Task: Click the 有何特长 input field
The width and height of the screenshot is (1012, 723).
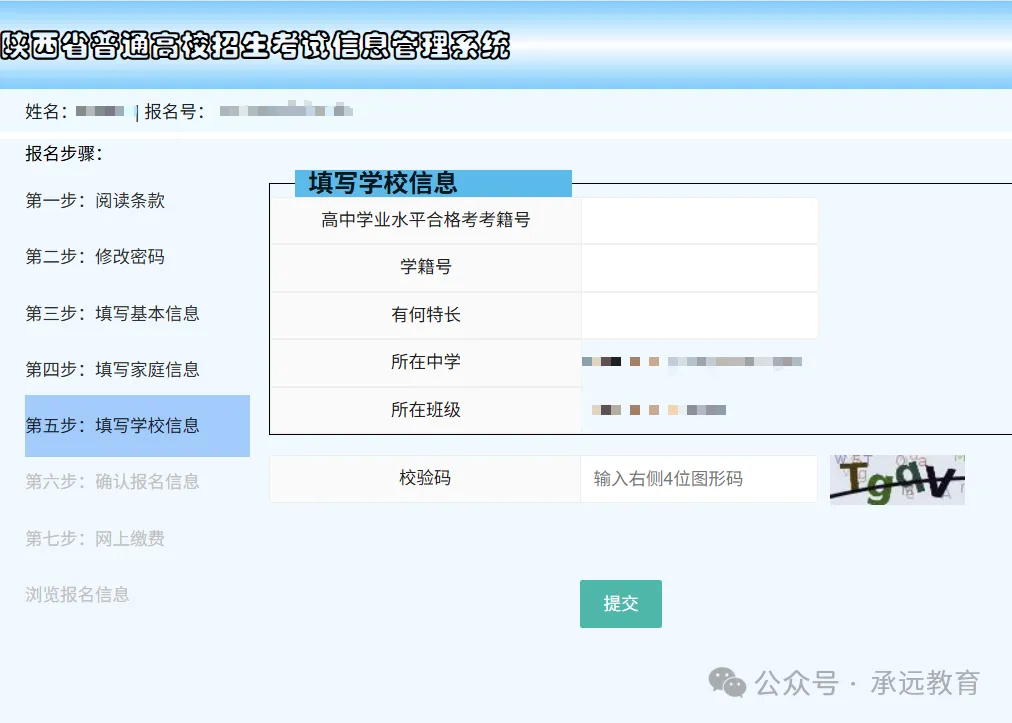Action: coord(700,316)
